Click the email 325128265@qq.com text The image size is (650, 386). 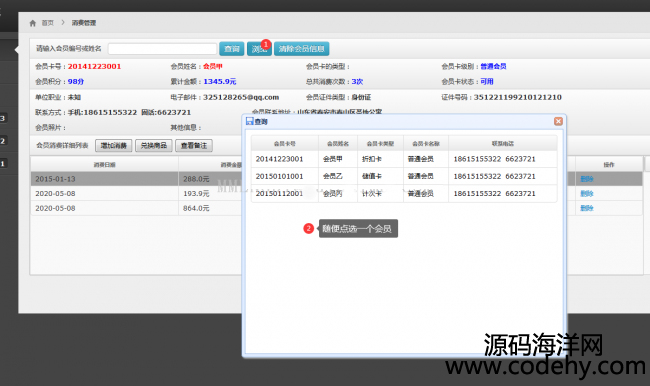pos(241,97)
